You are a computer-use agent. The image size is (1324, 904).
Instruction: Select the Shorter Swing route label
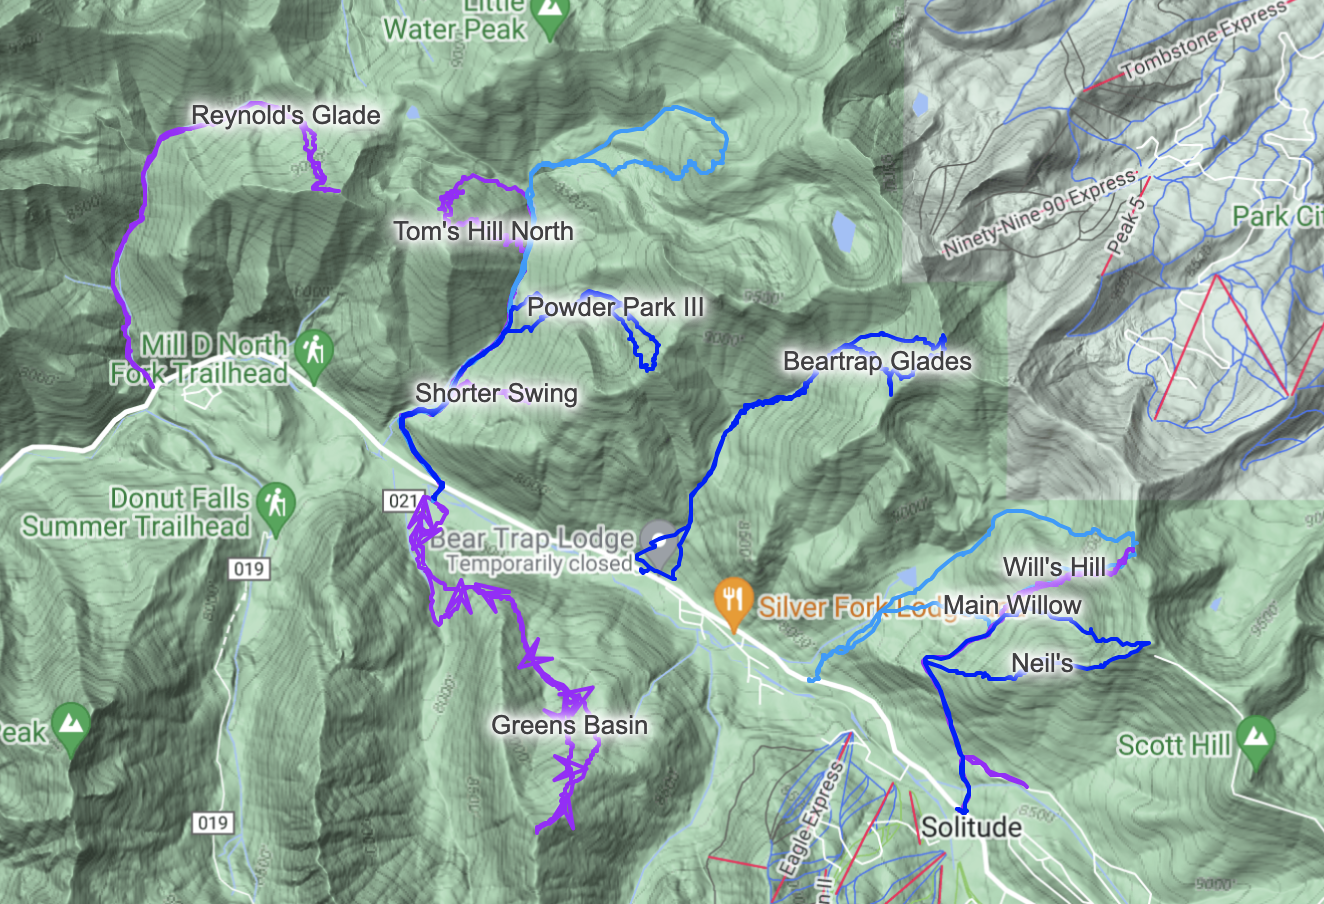(x=497, y=393)
